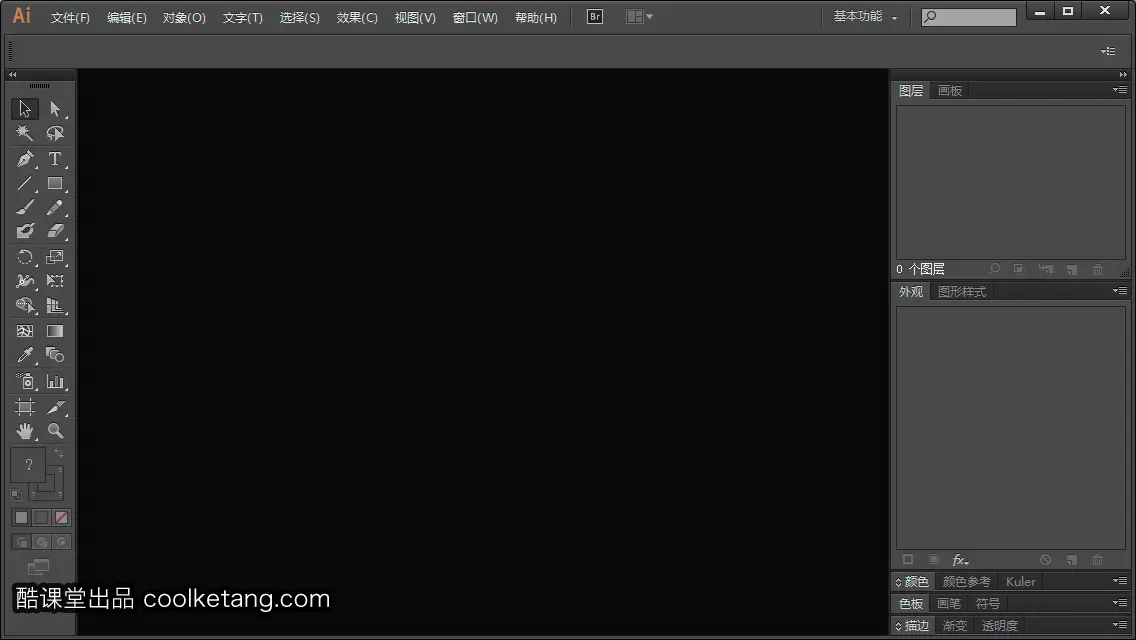Image resolution: width=1136 pixels, height=640 pixels.
Task: Open the 选择(S) menu
Action: click(300, 17)
